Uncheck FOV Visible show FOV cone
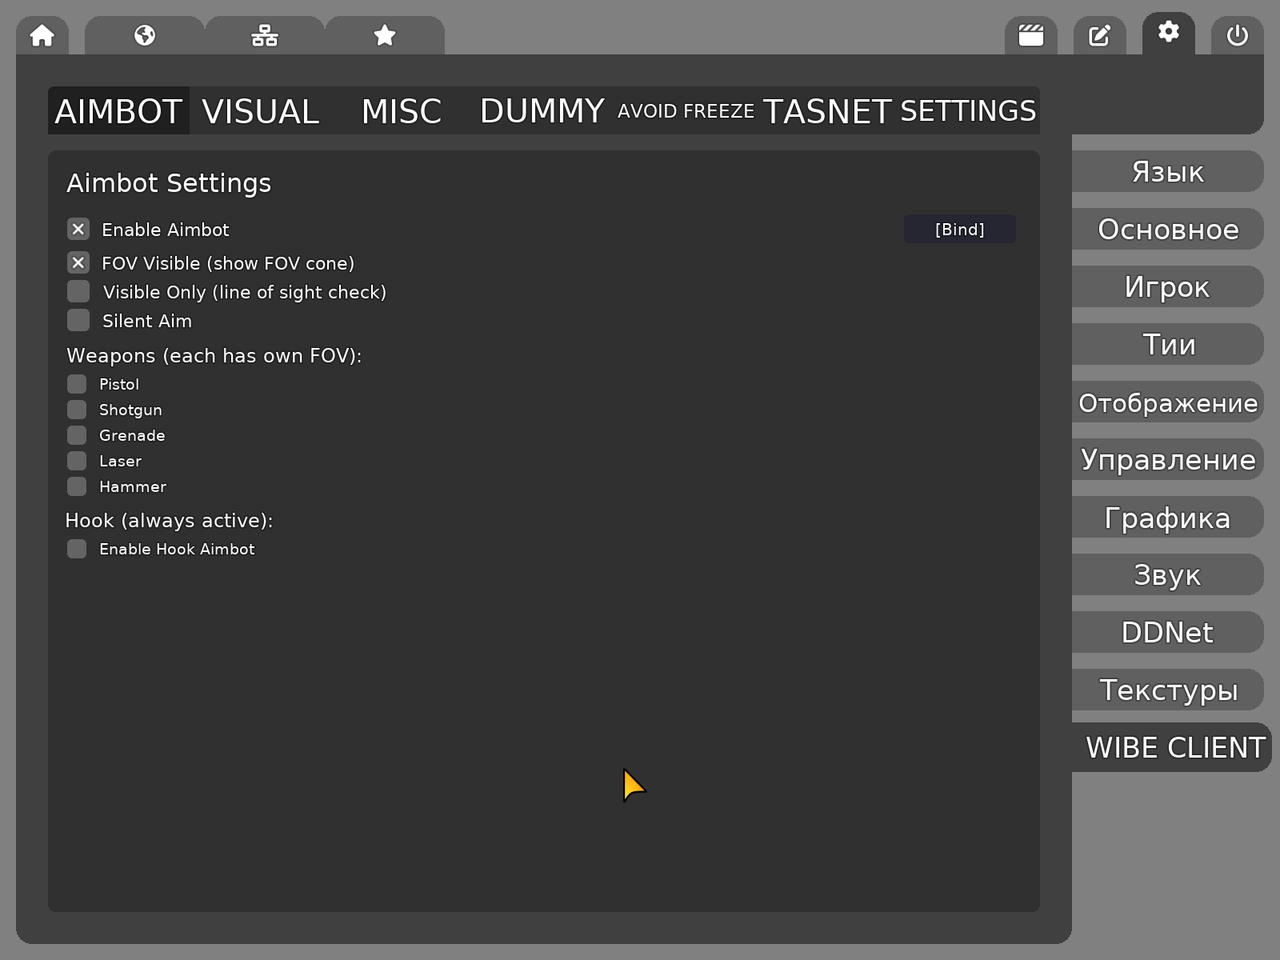Image resolution: width=1280 pixels, height=960 pixels. [x=78, y=263]
